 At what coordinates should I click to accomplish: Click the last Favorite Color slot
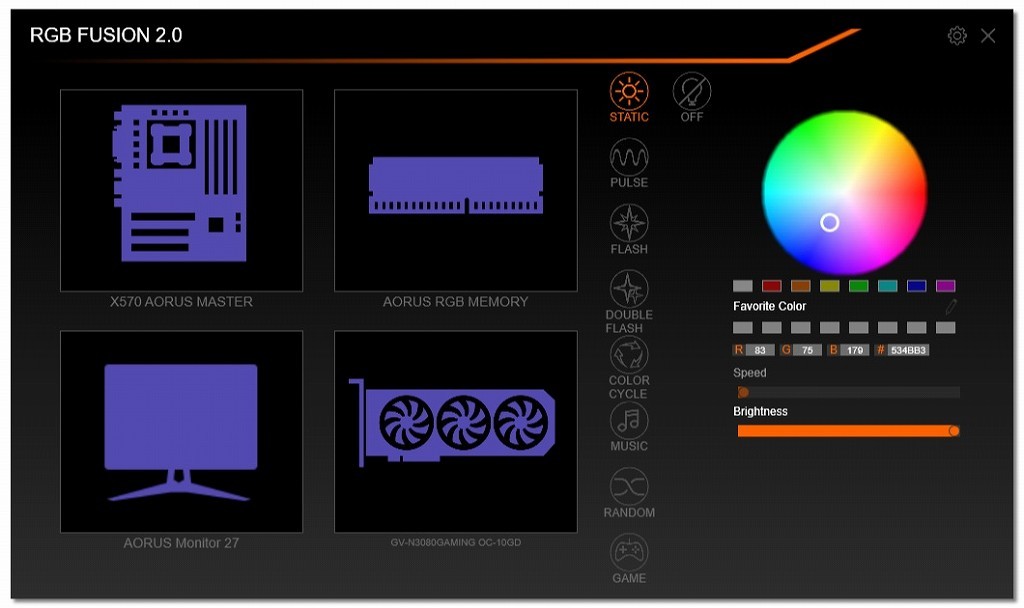pos(946,327)
